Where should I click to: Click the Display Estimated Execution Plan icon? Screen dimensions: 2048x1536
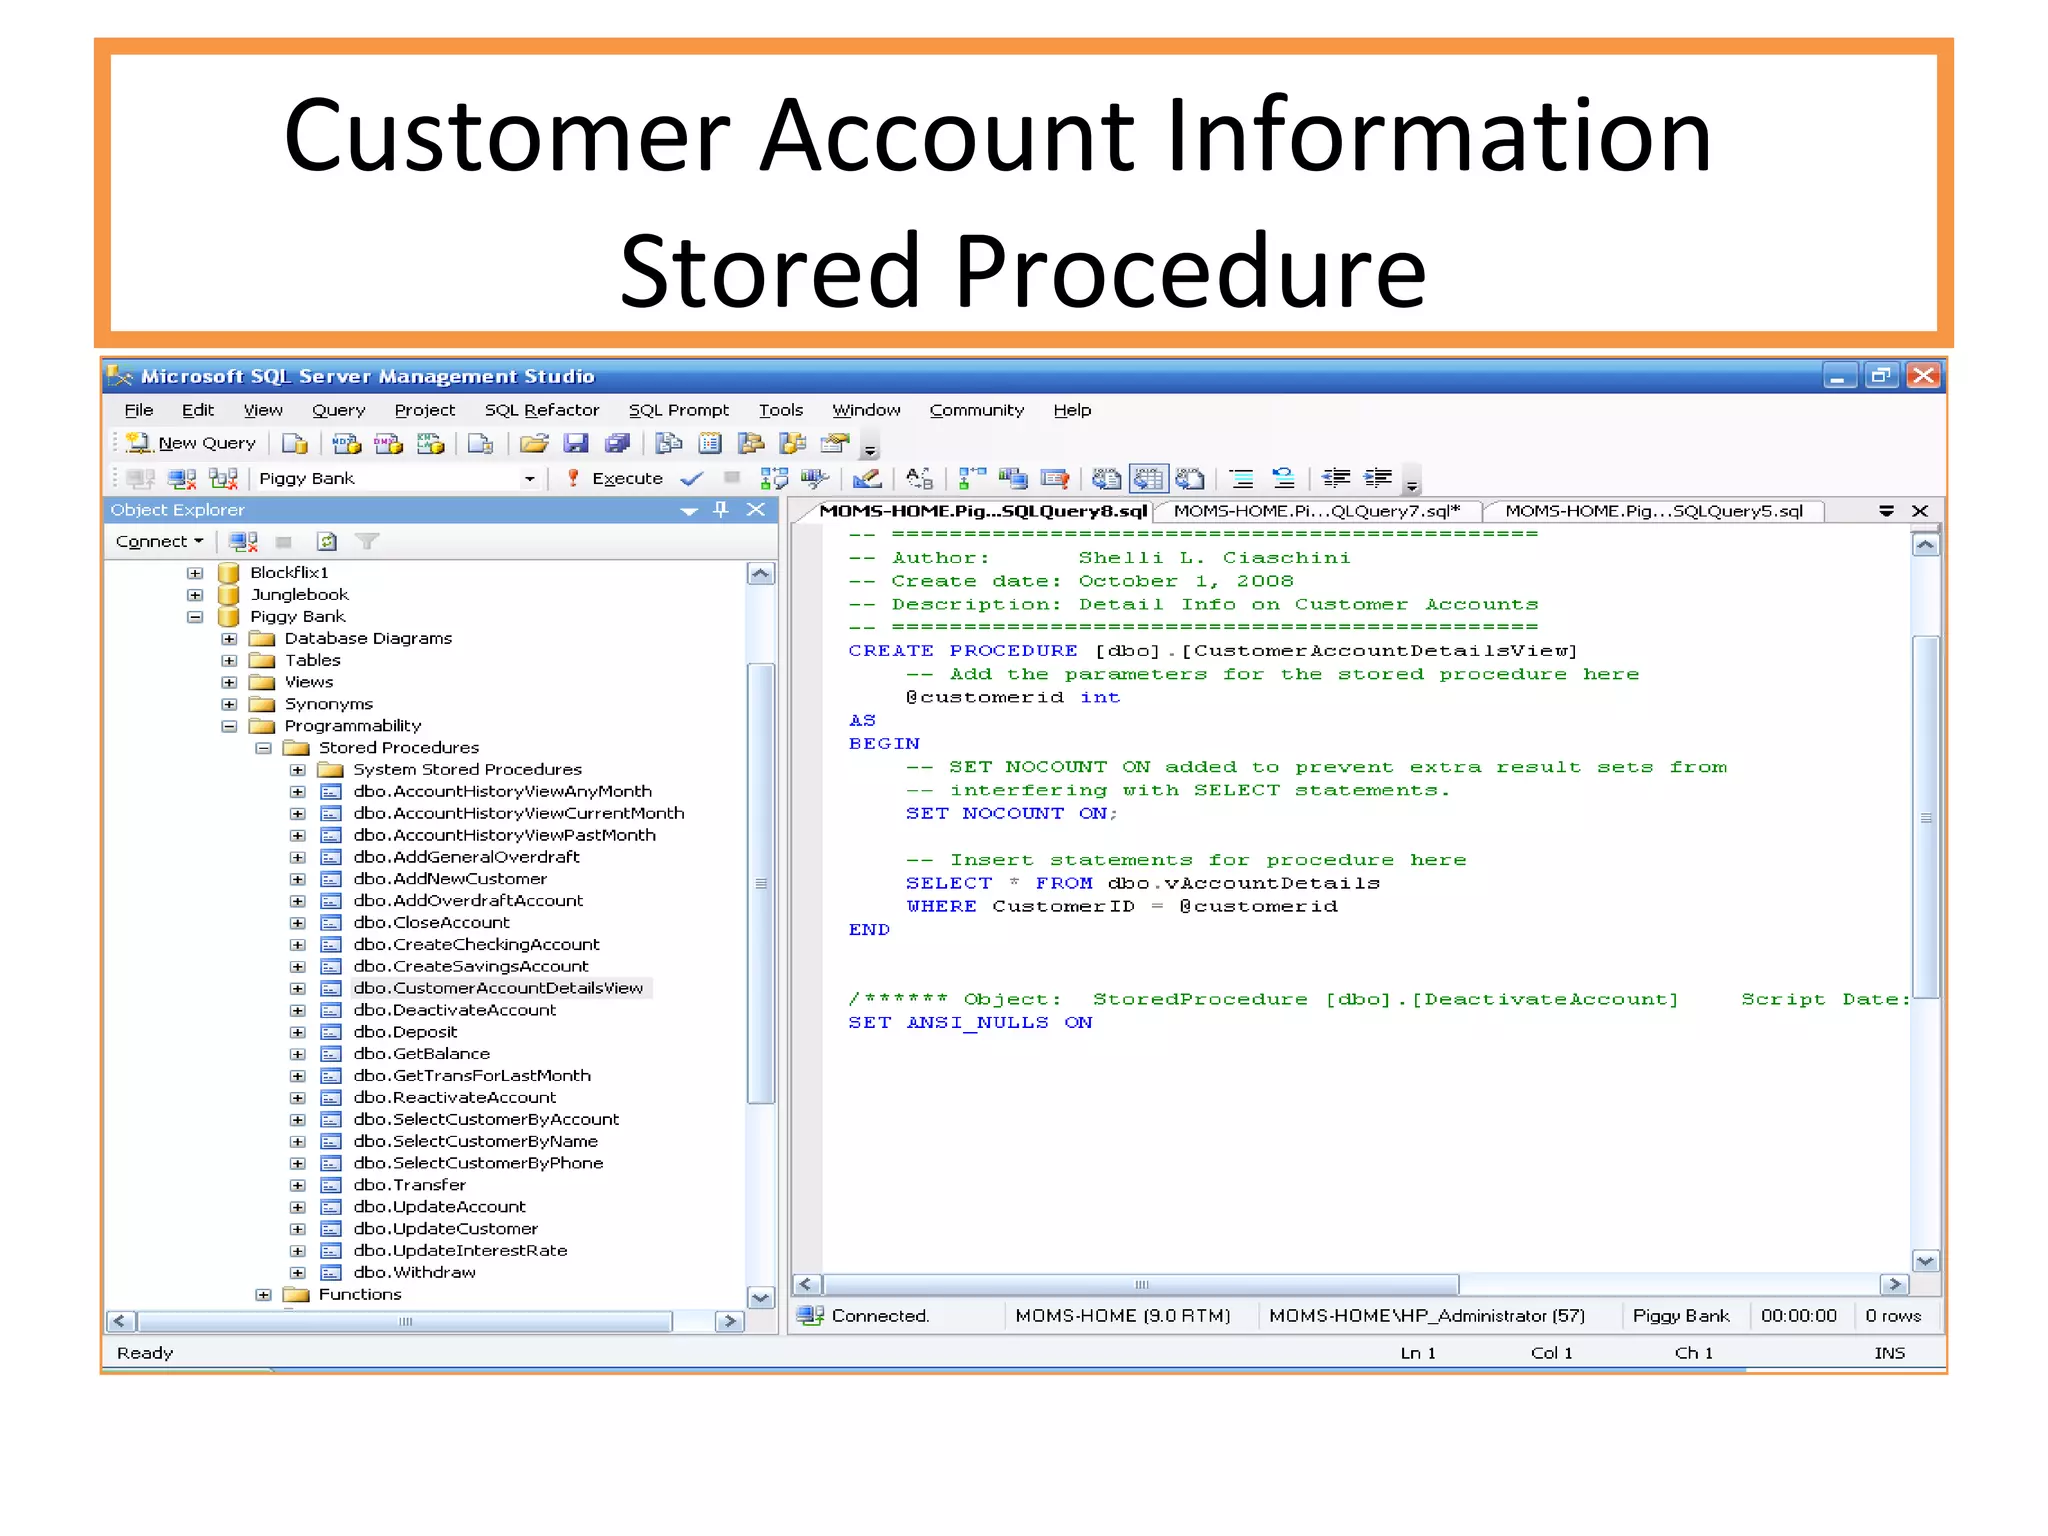(x=774, y=479)
